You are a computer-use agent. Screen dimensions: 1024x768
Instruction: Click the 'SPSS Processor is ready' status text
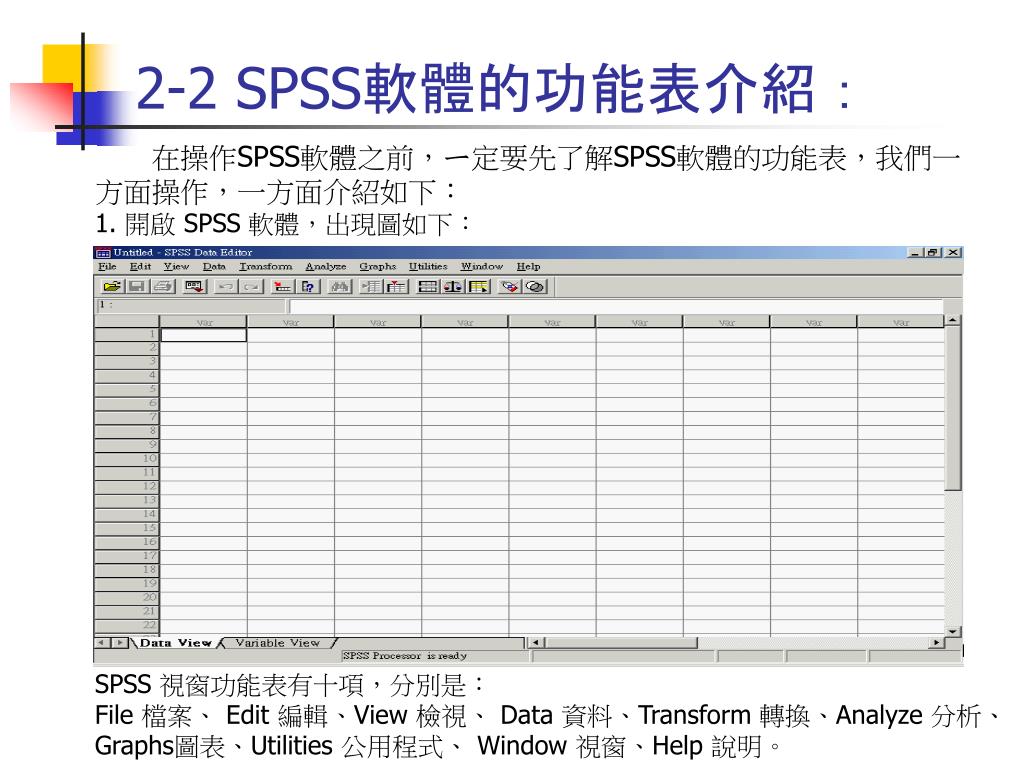404,656
